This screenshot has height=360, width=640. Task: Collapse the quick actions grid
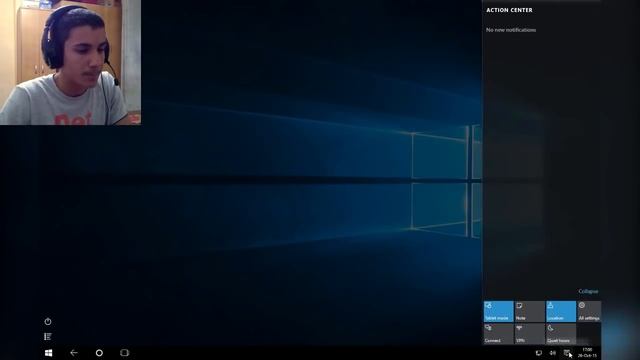[588, 291]
